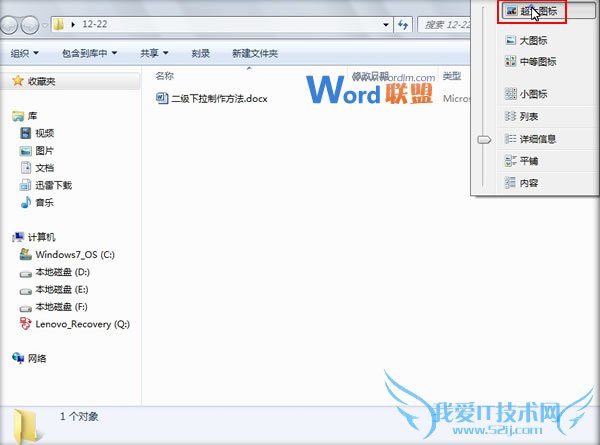Open recent pages dropdown beside Forward
600x445 pixels.
tap(44, 26)
